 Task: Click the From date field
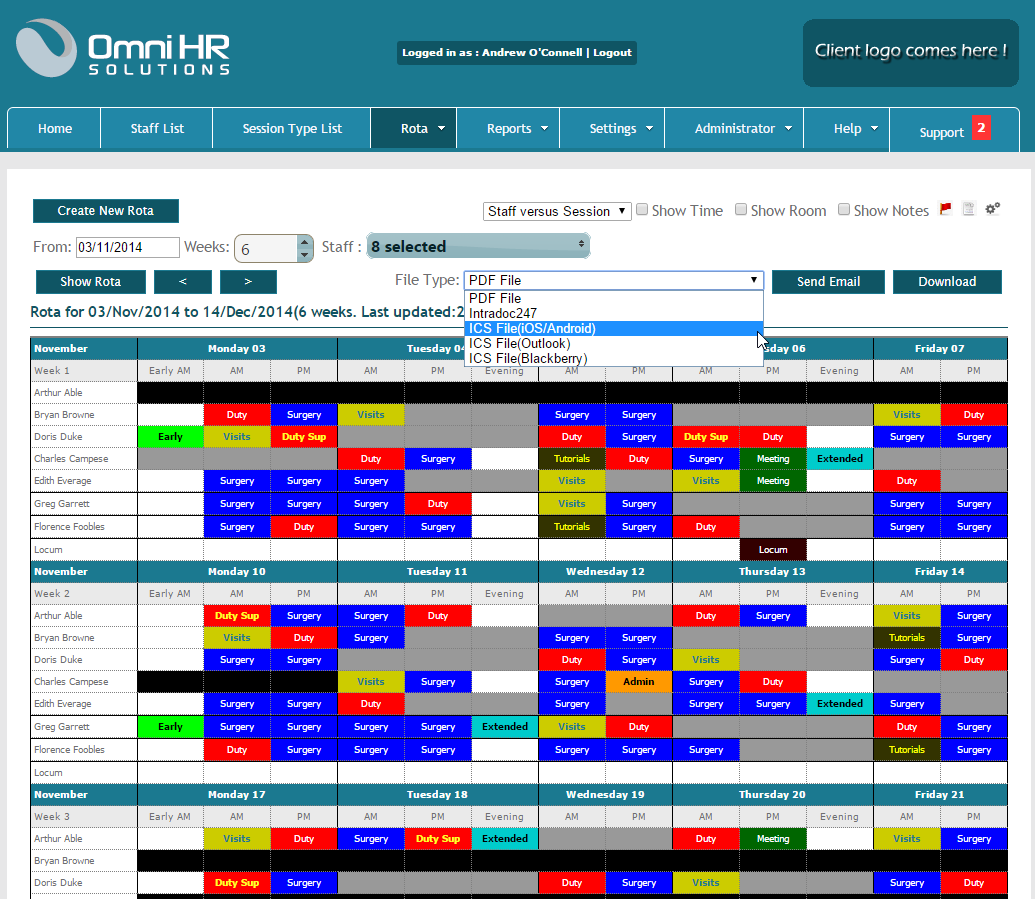coord(127,247)
